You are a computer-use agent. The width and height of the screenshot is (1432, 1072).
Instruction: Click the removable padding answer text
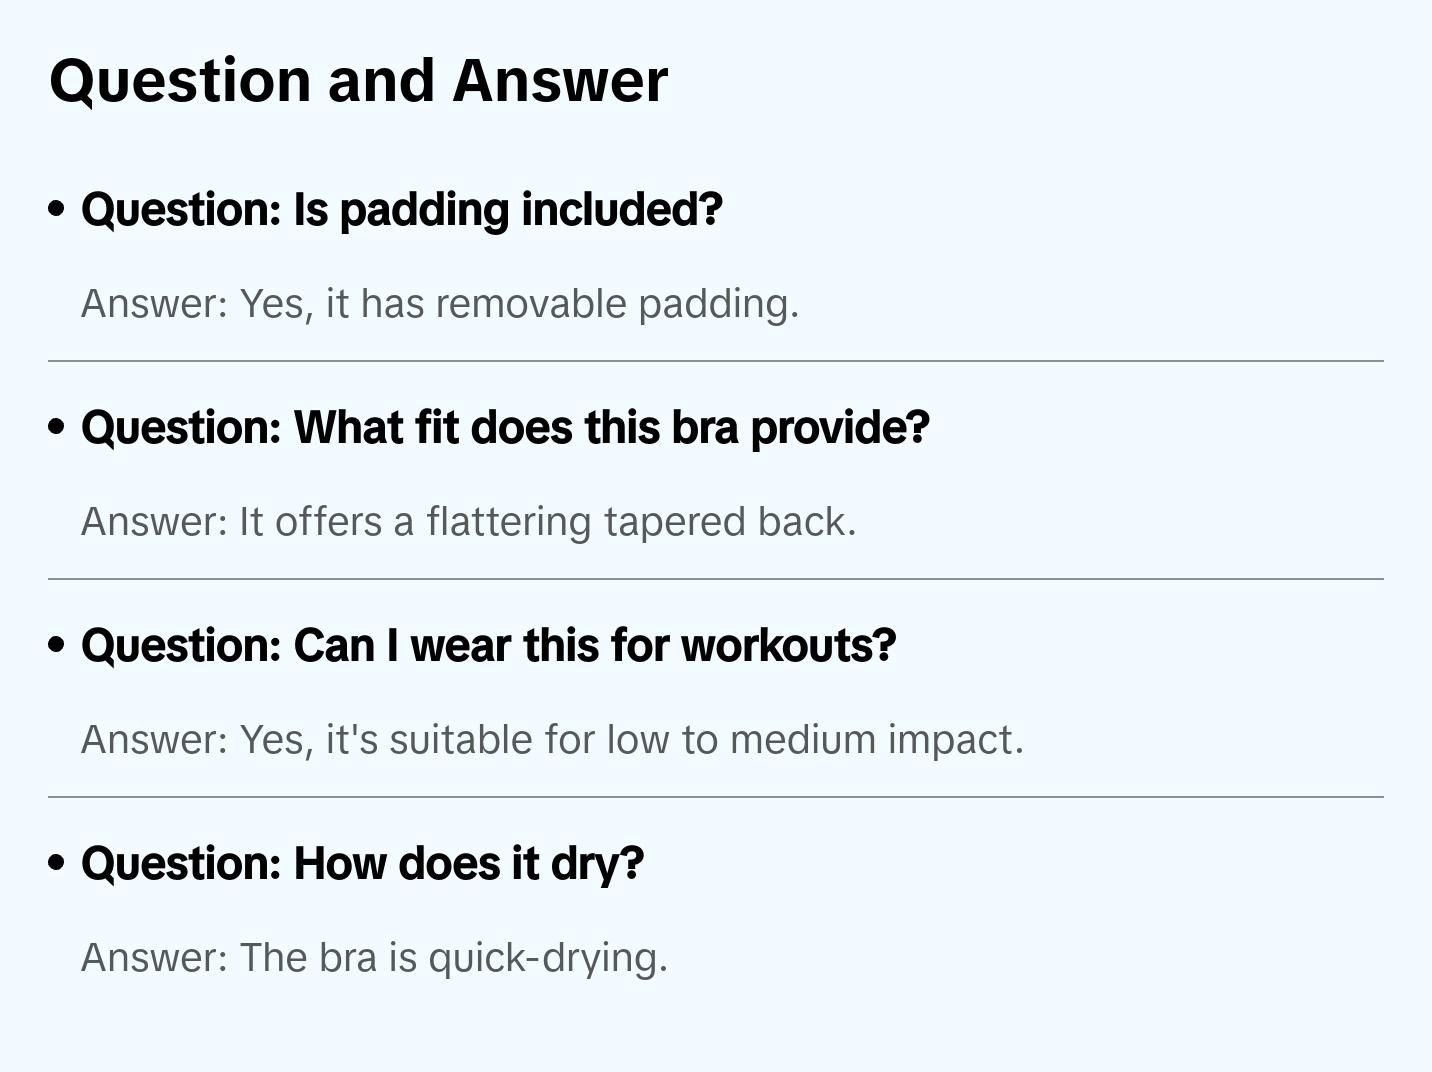coord(440,304)
